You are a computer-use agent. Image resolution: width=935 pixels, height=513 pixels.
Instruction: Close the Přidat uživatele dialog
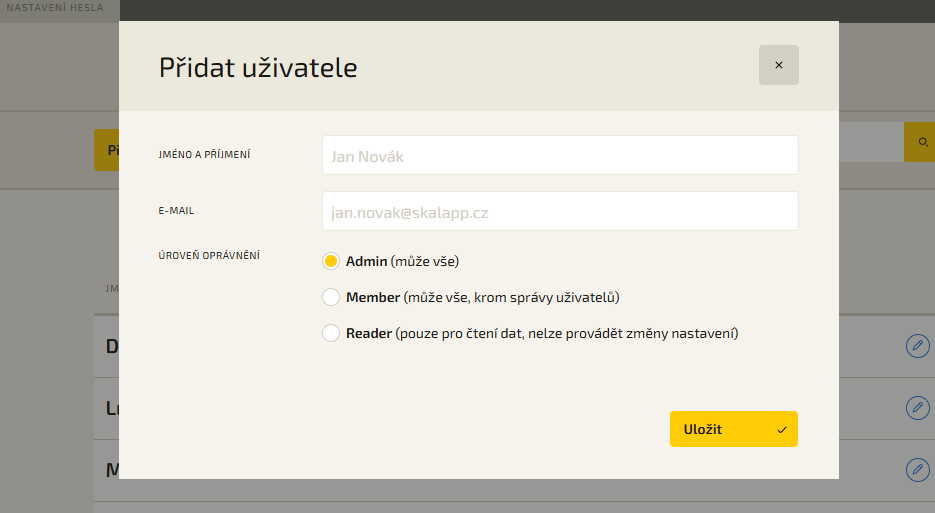[x=778, y=65]
